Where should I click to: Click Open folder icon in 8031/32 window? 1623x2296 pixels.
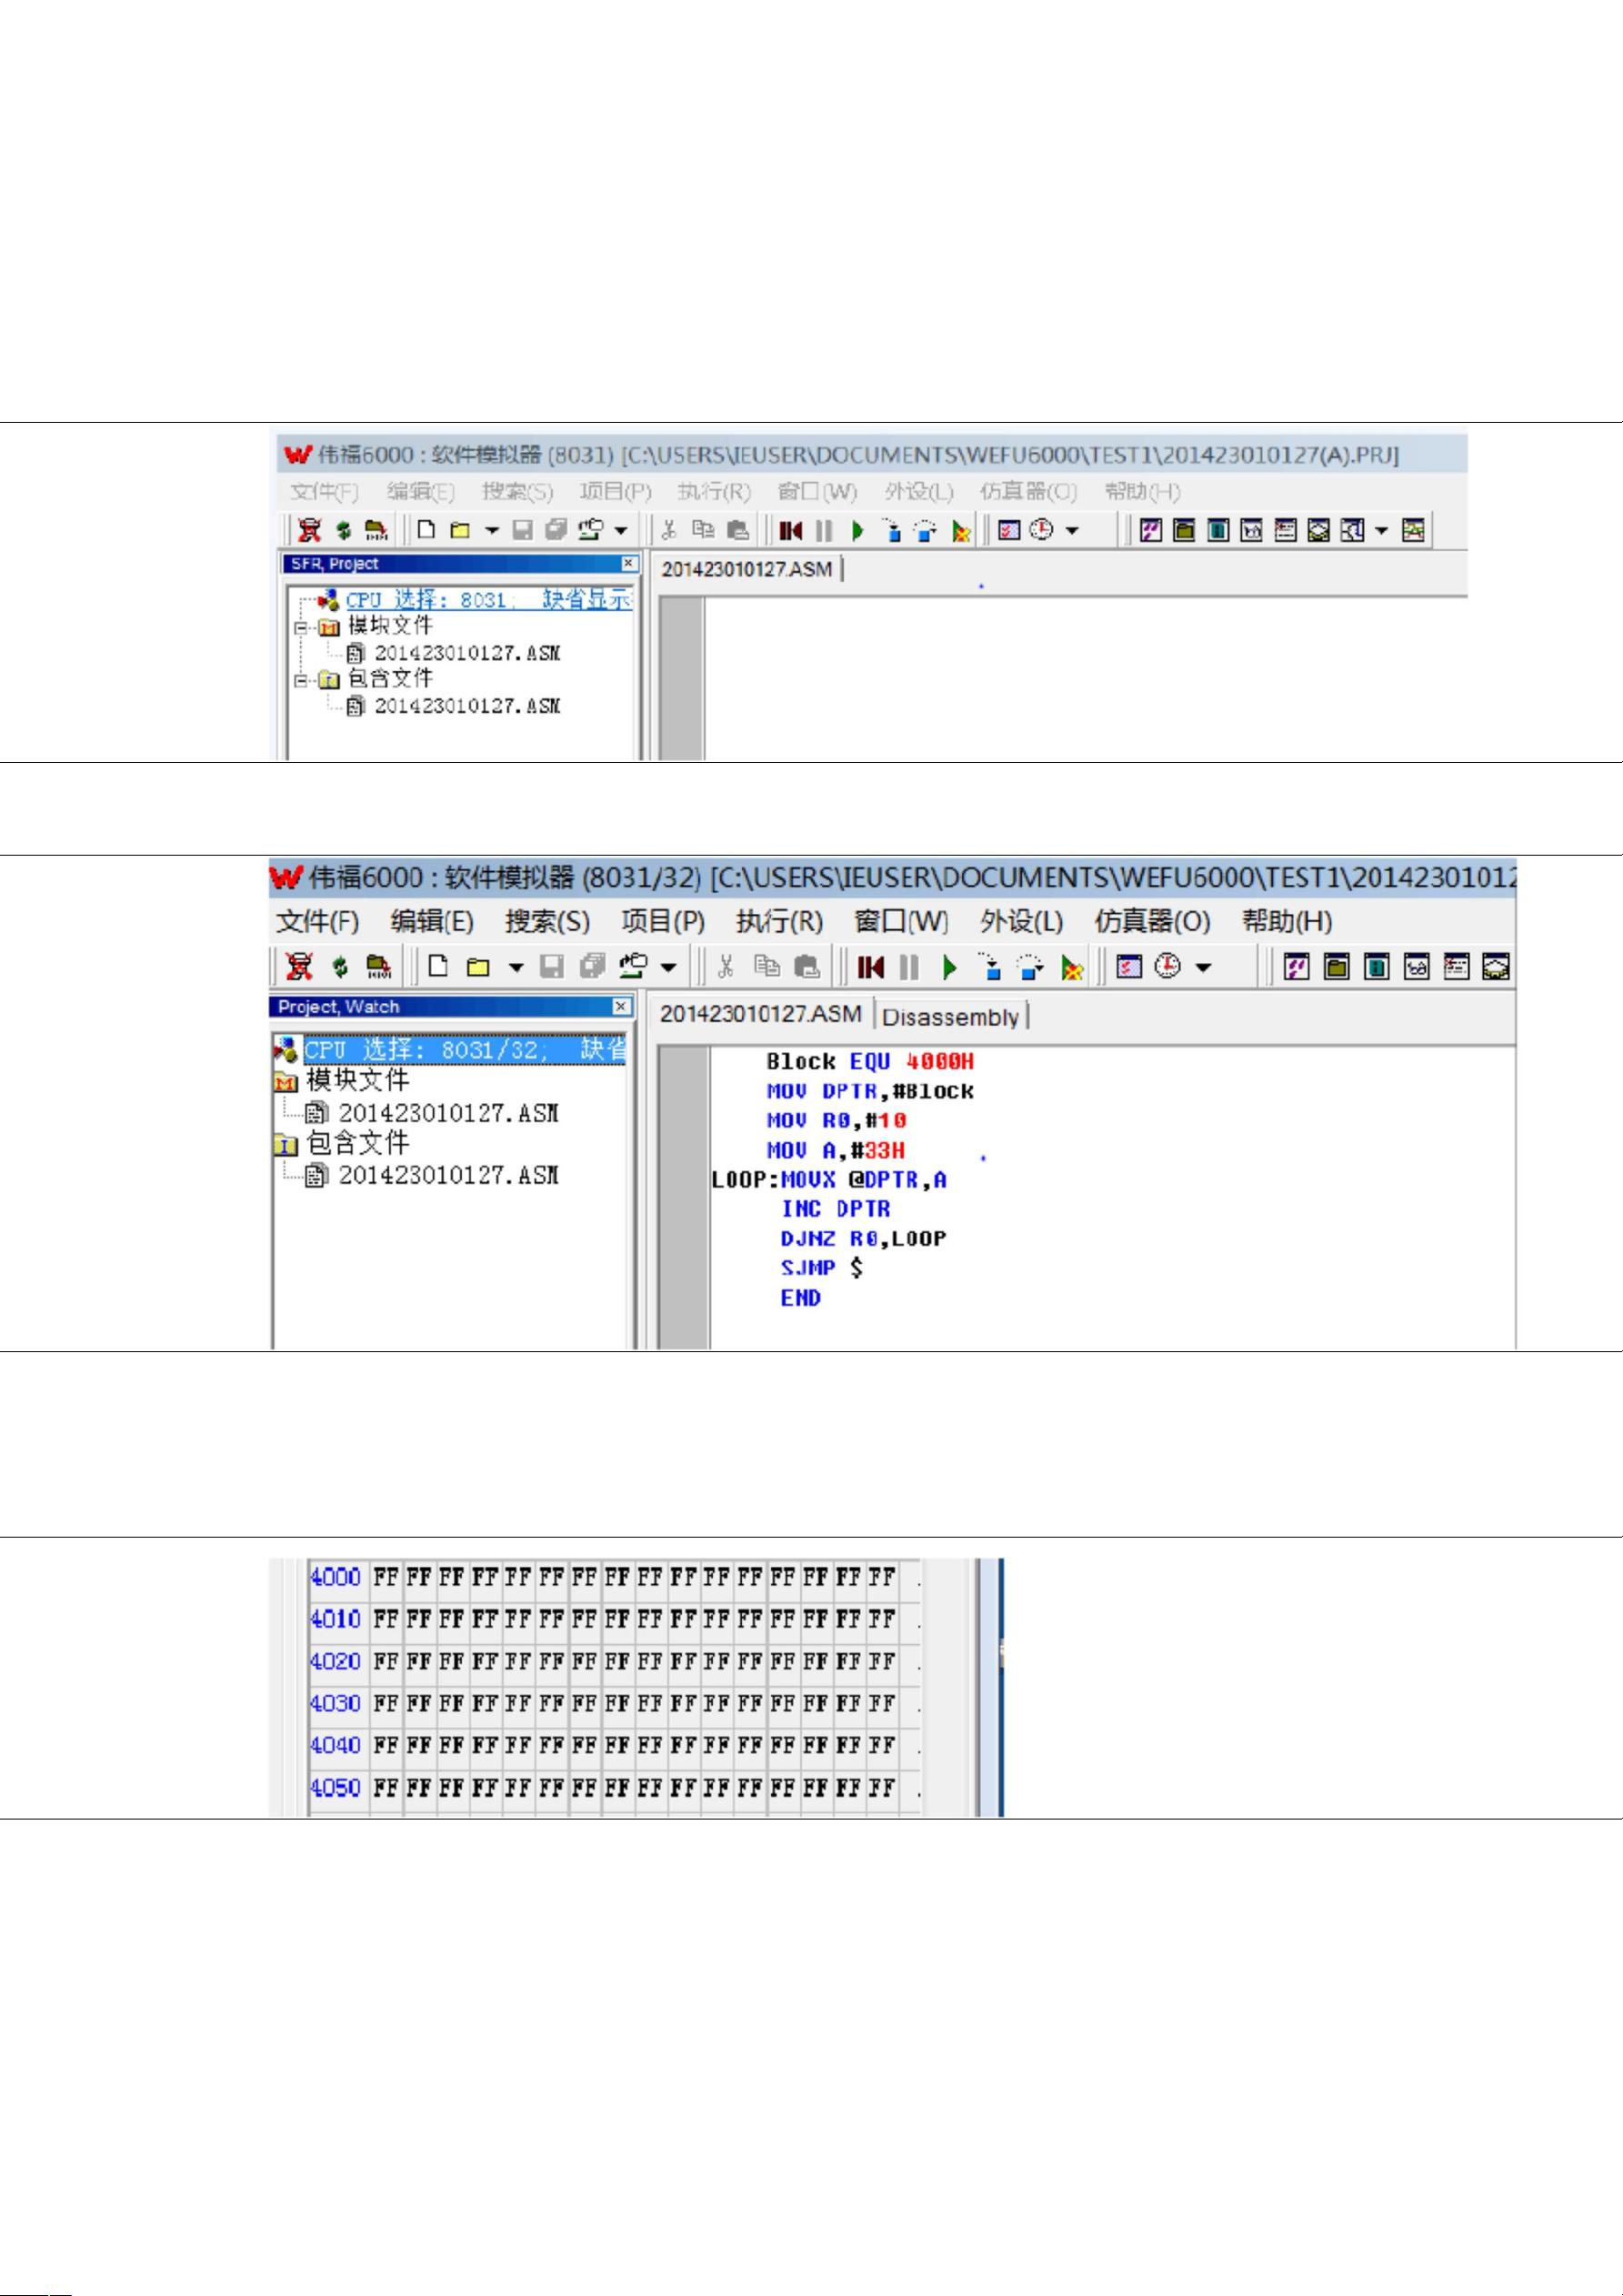coord(478,967)
